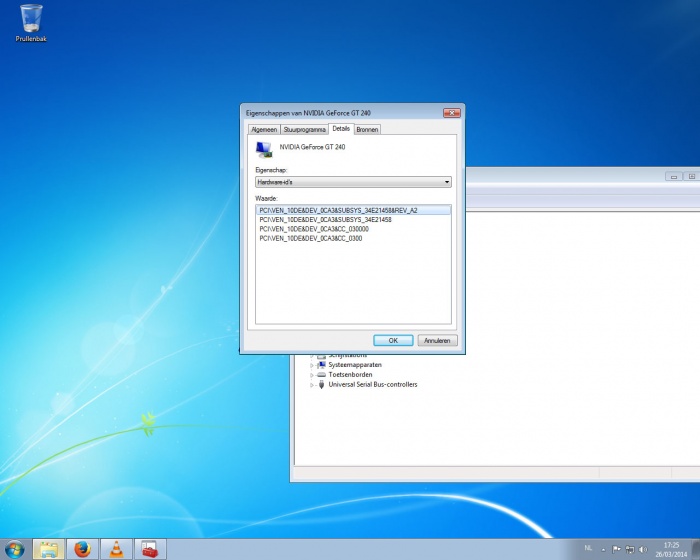Click the OK button

tap(393, 340)
